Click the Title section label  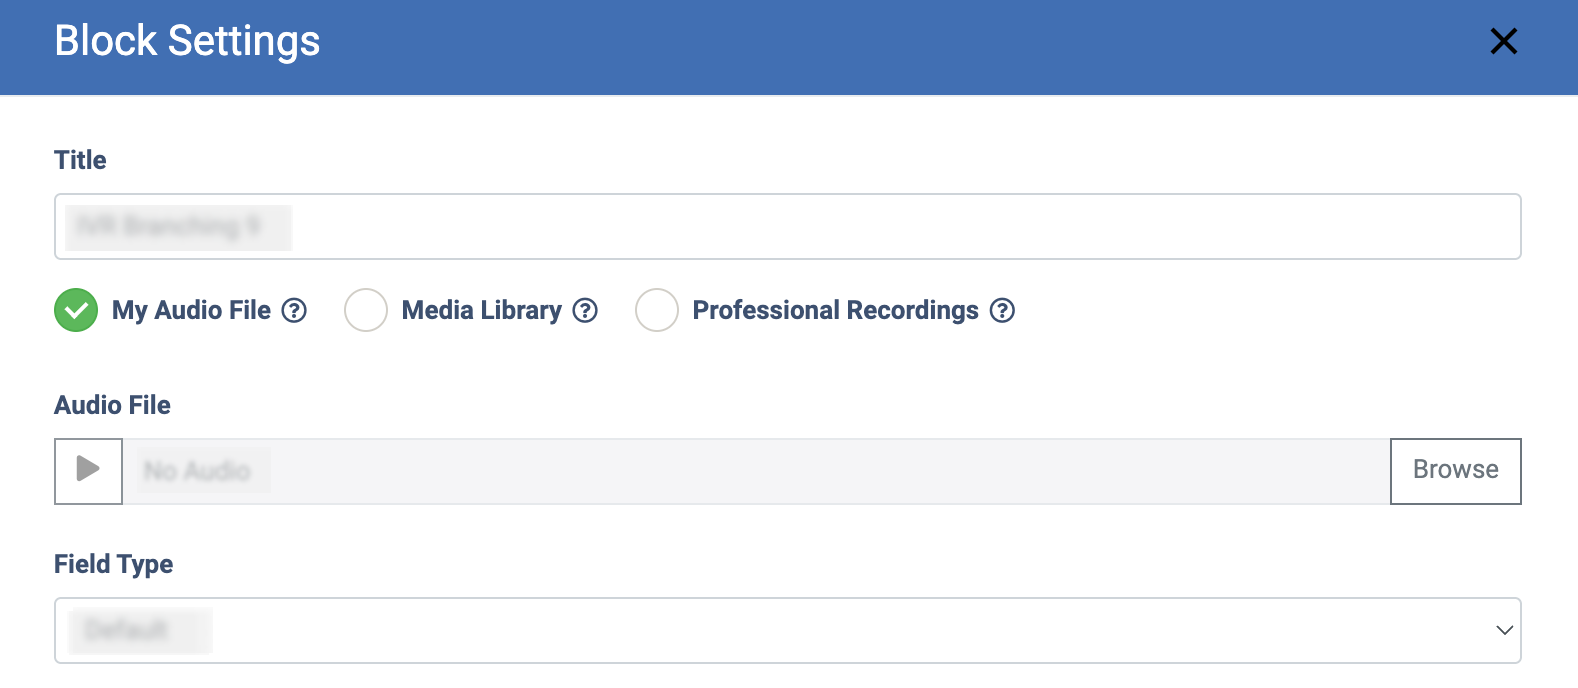(x=80, y=160)
